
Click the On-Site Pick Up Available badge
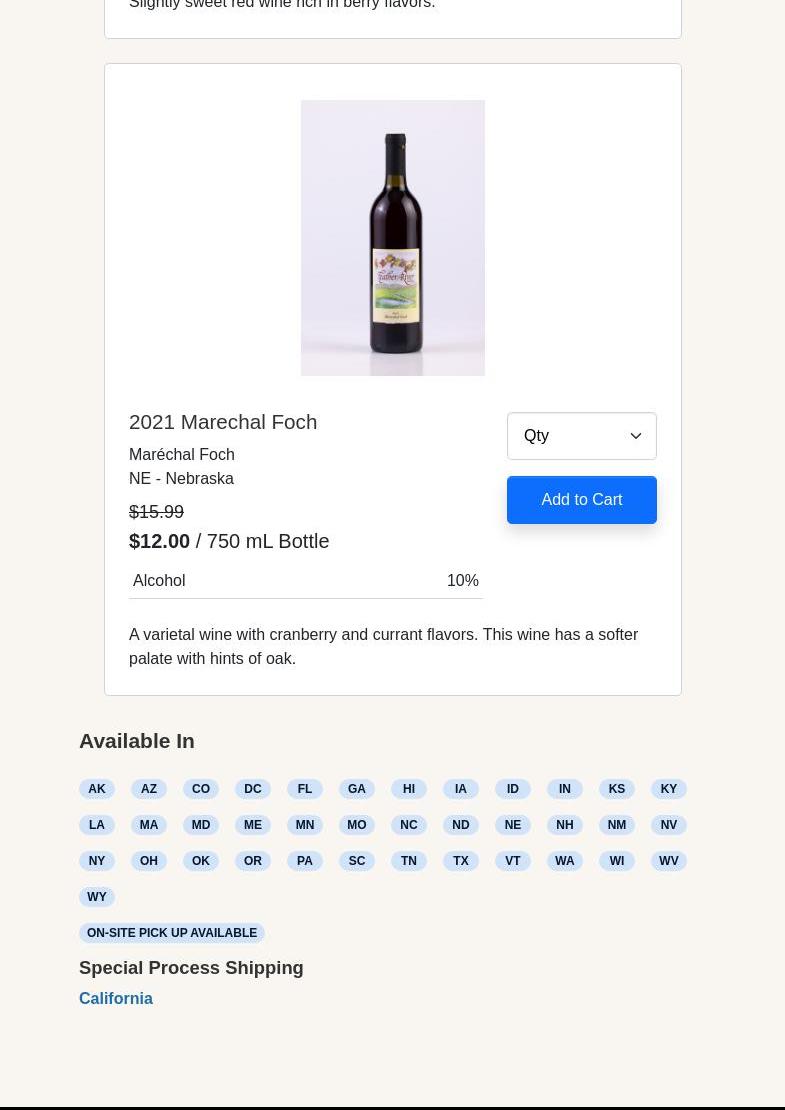coord(172,933)
